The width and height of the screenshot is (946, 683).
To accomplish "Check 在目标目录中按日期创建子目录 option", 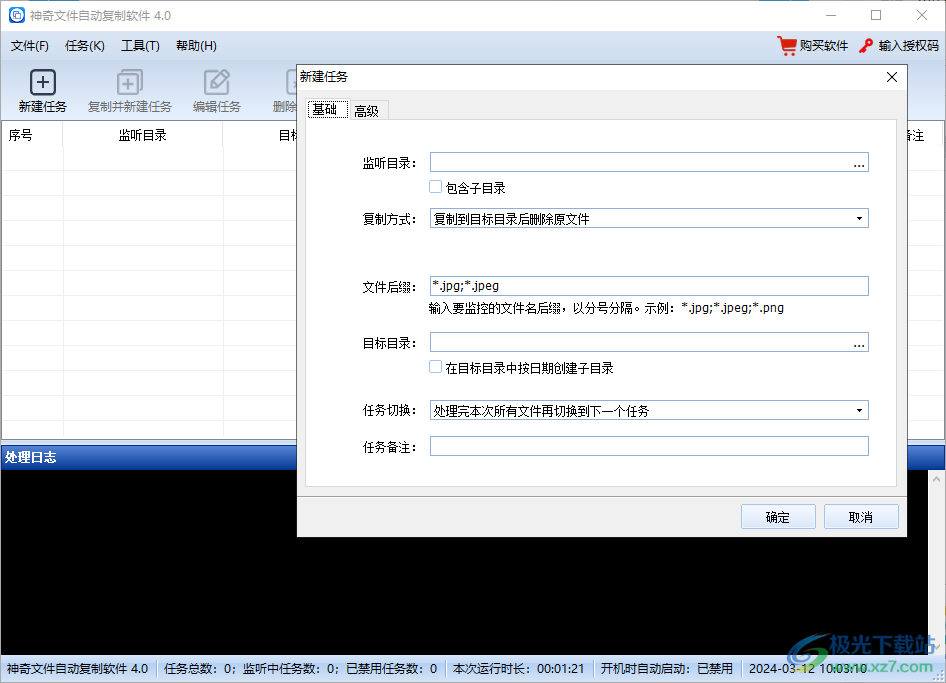I will tap(436, 368).
